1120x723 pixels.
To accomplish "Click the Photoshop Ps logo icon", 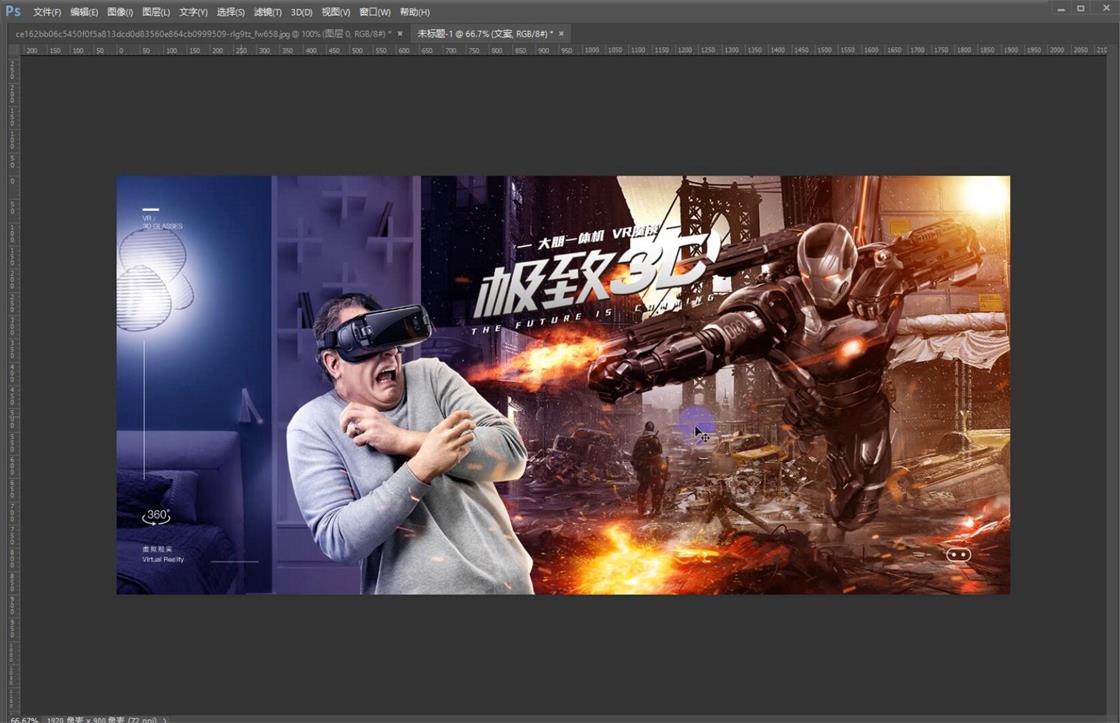I will click(12, 11).
